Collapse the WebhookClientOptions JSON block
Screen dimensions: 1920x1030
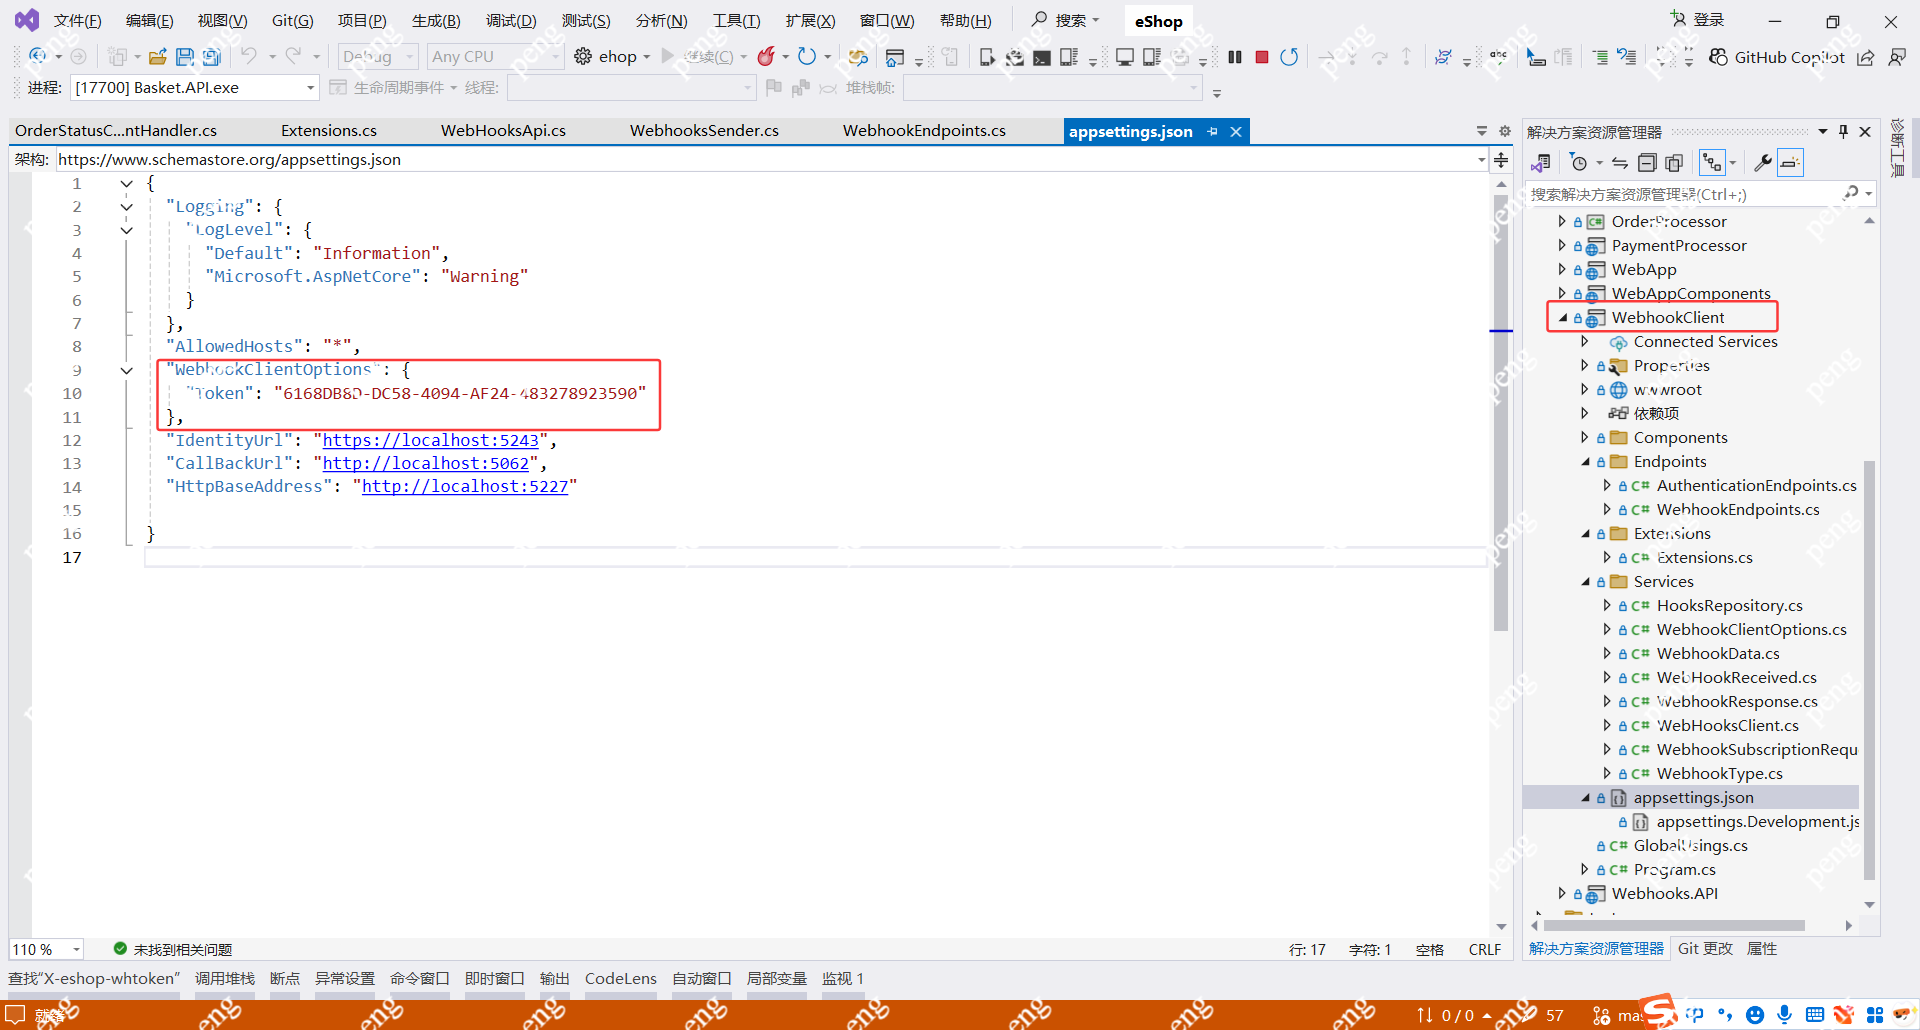click(x=127, y=370)
